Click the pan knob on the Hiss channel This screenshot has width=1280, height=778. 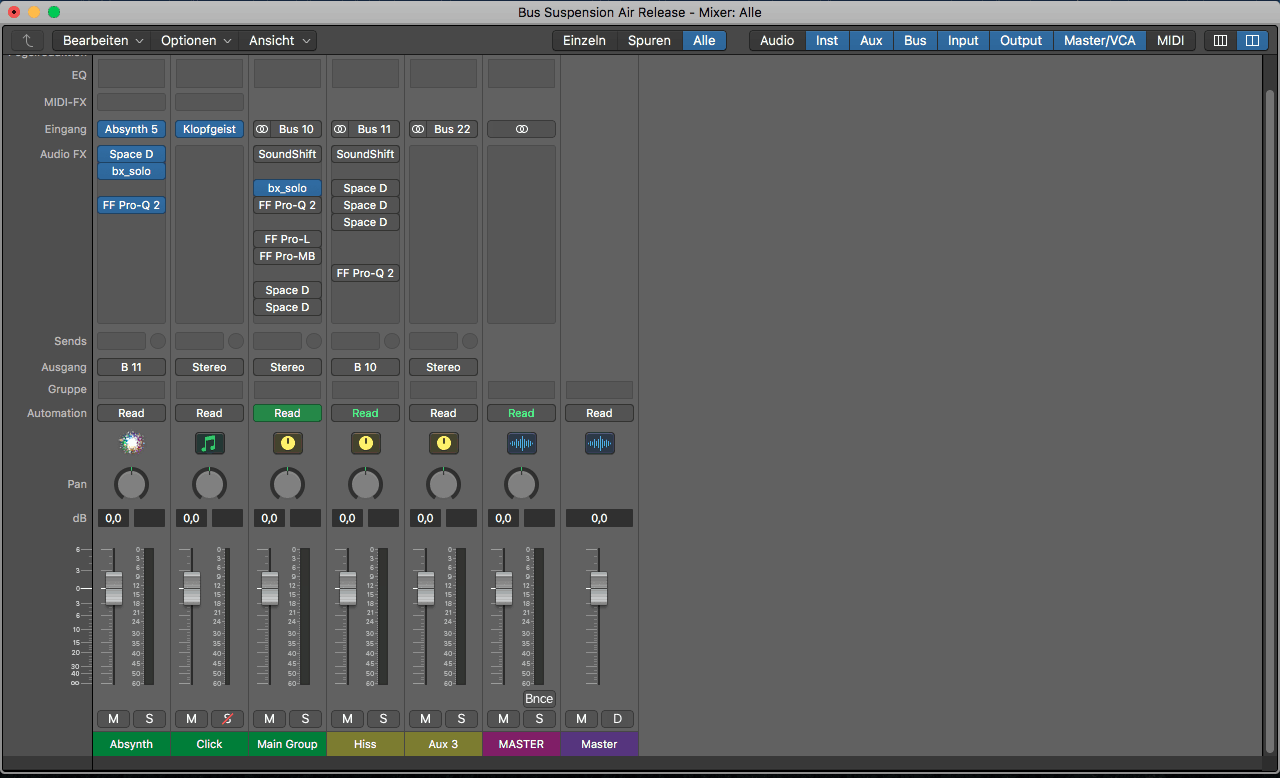click(365, 484)
